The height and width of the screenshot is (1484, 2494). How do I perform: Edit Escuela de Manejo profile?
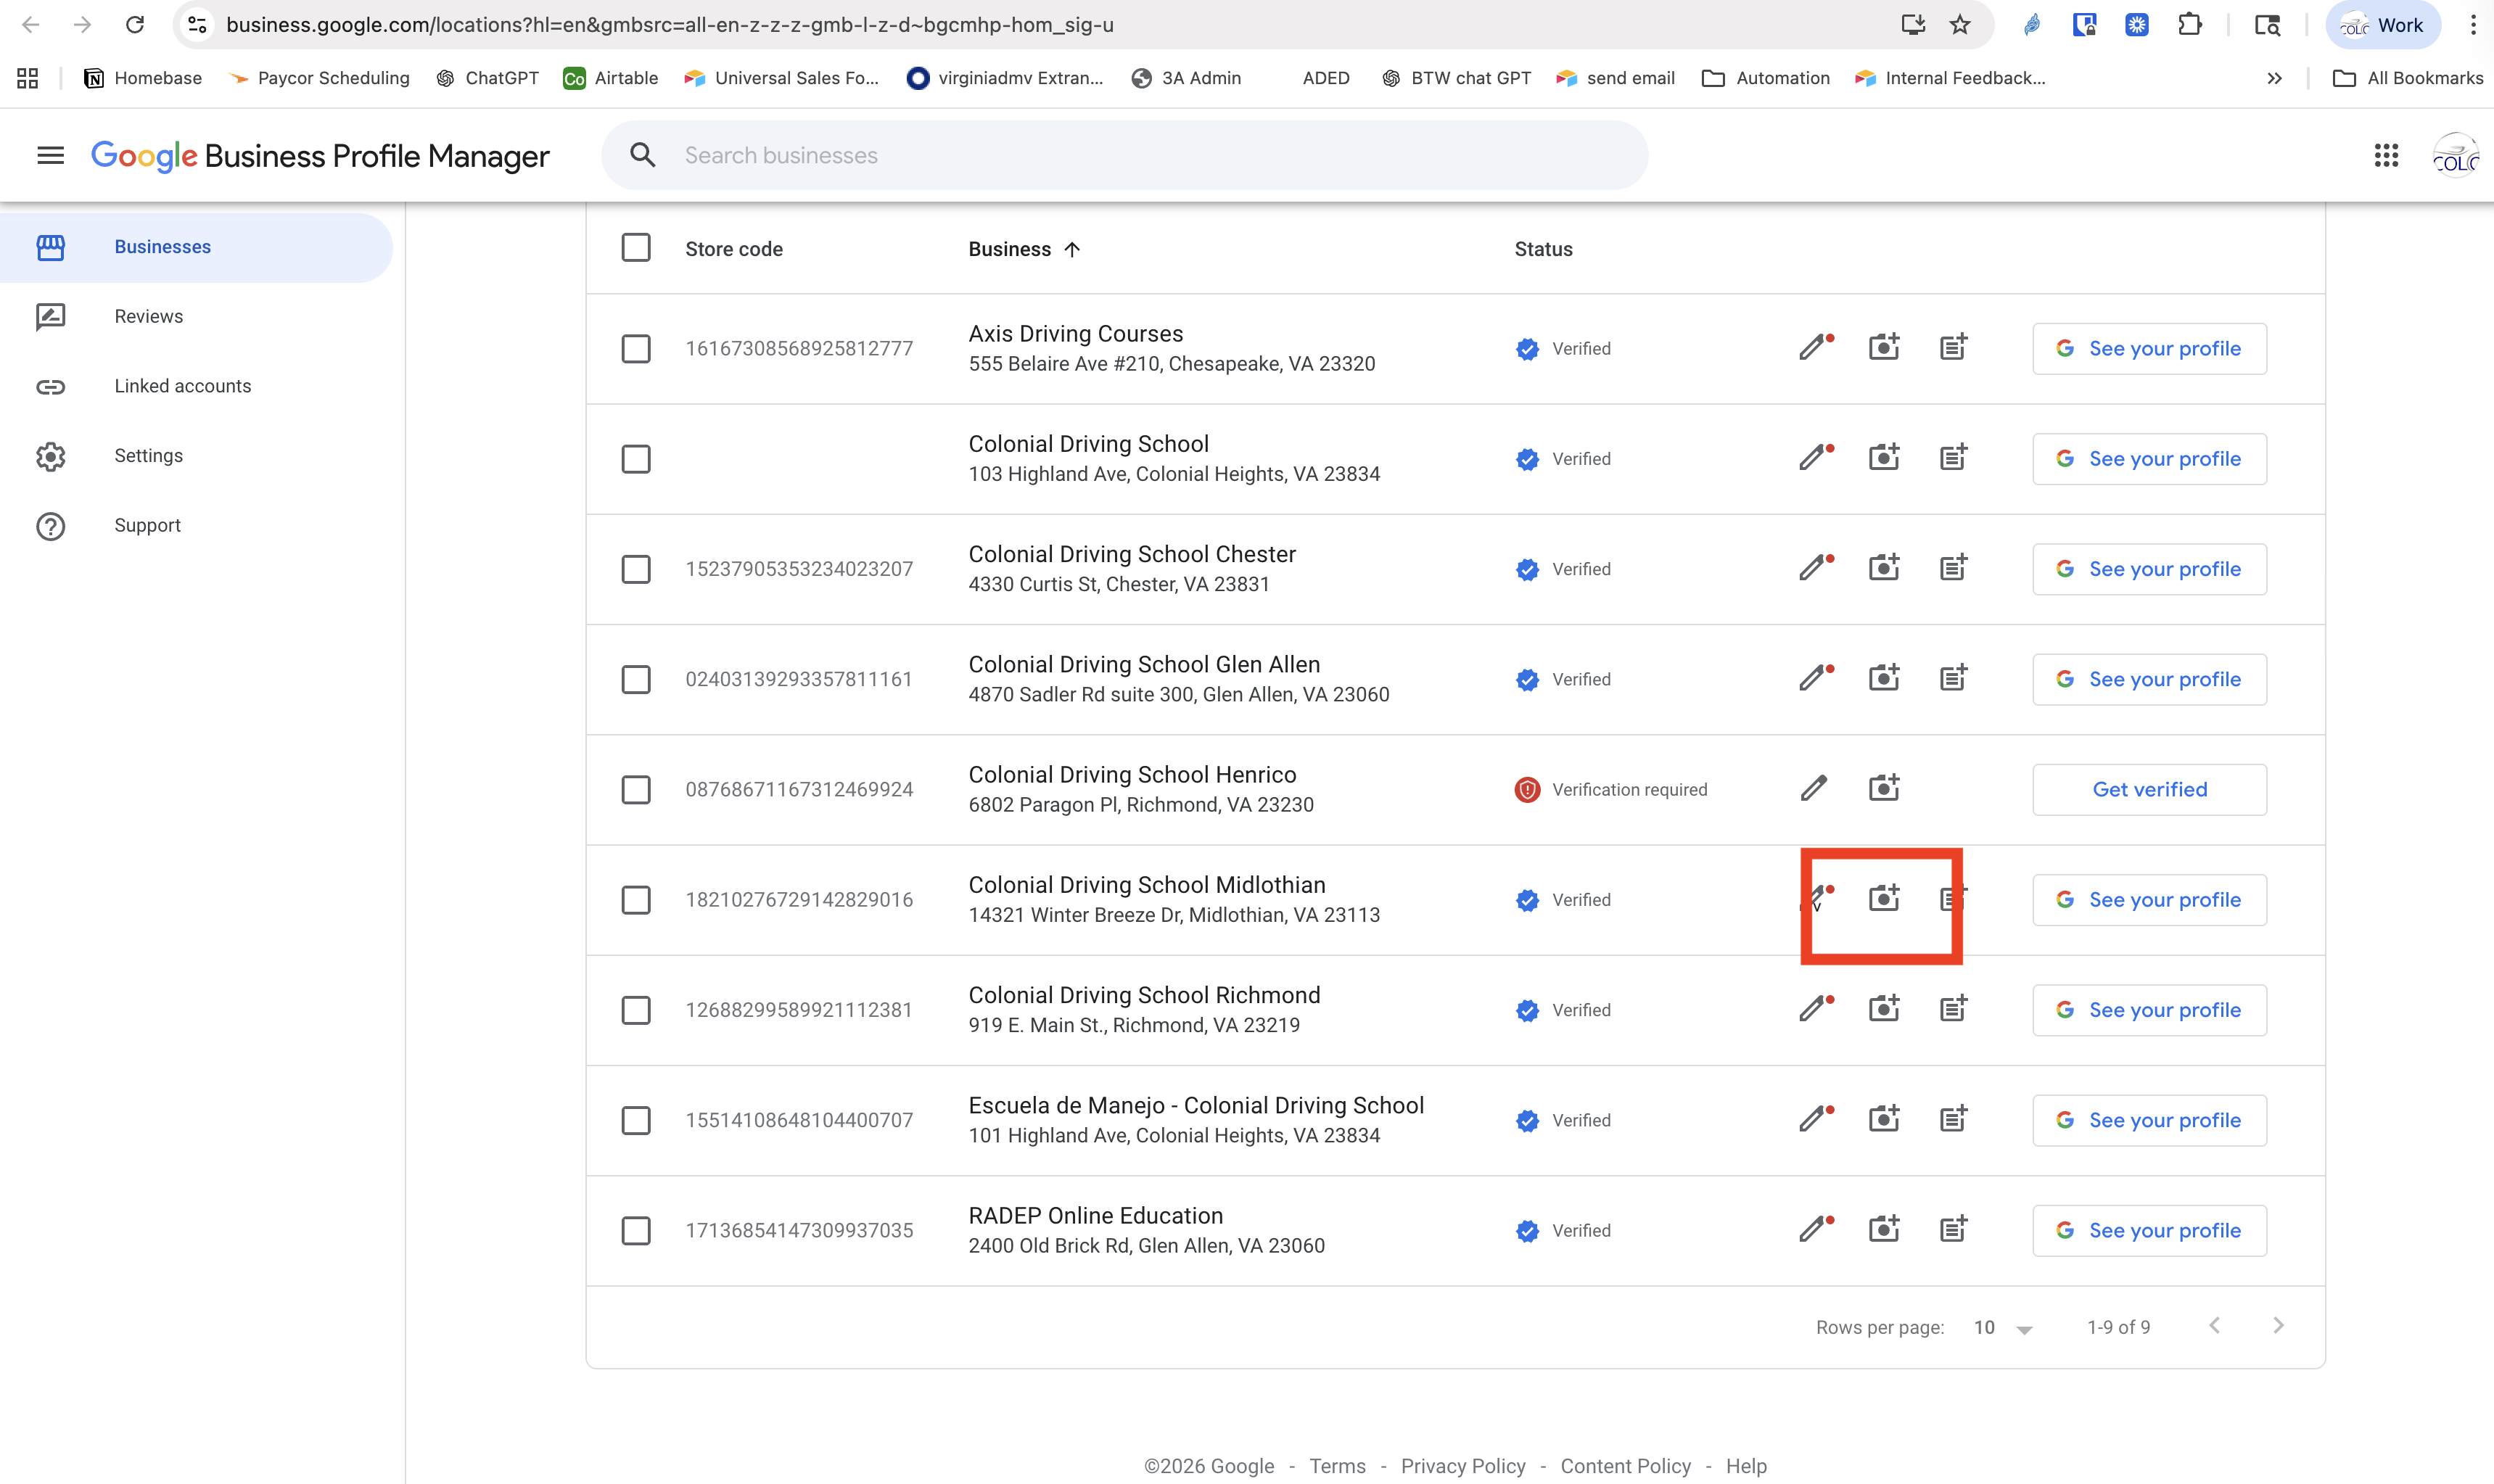click(x=1814, y=1118)
